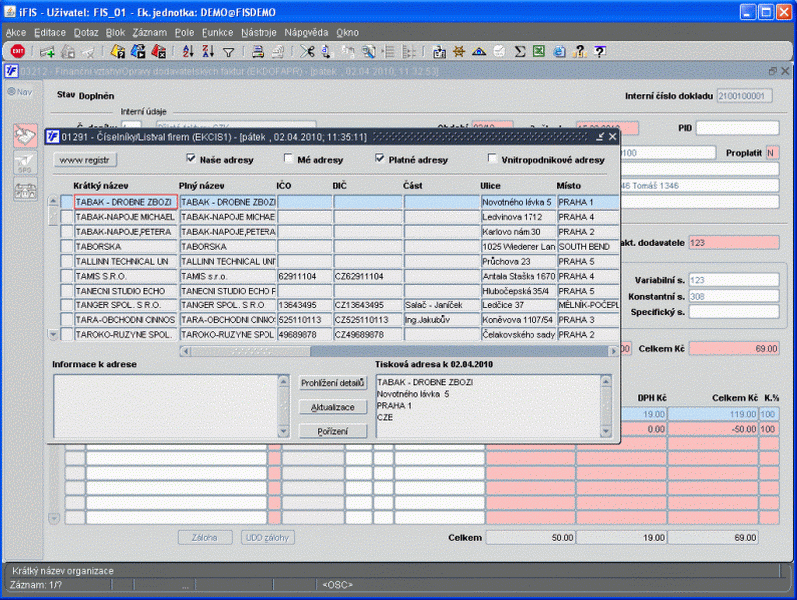Check the Vnitropodnikové adresy checkbox
The width and height of the screenshot is (797, 600).
(493, 158)
